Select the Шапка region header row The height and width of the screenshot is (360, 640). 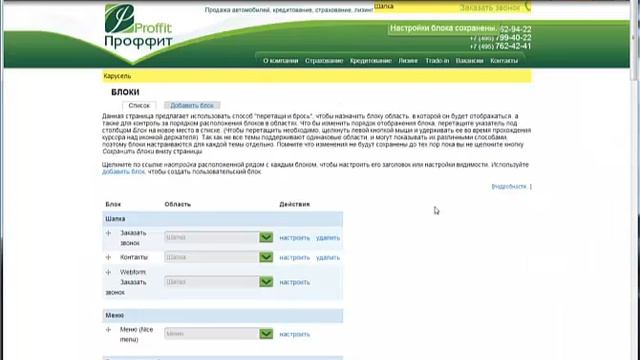pyautogui.click(x=222, y=219)
